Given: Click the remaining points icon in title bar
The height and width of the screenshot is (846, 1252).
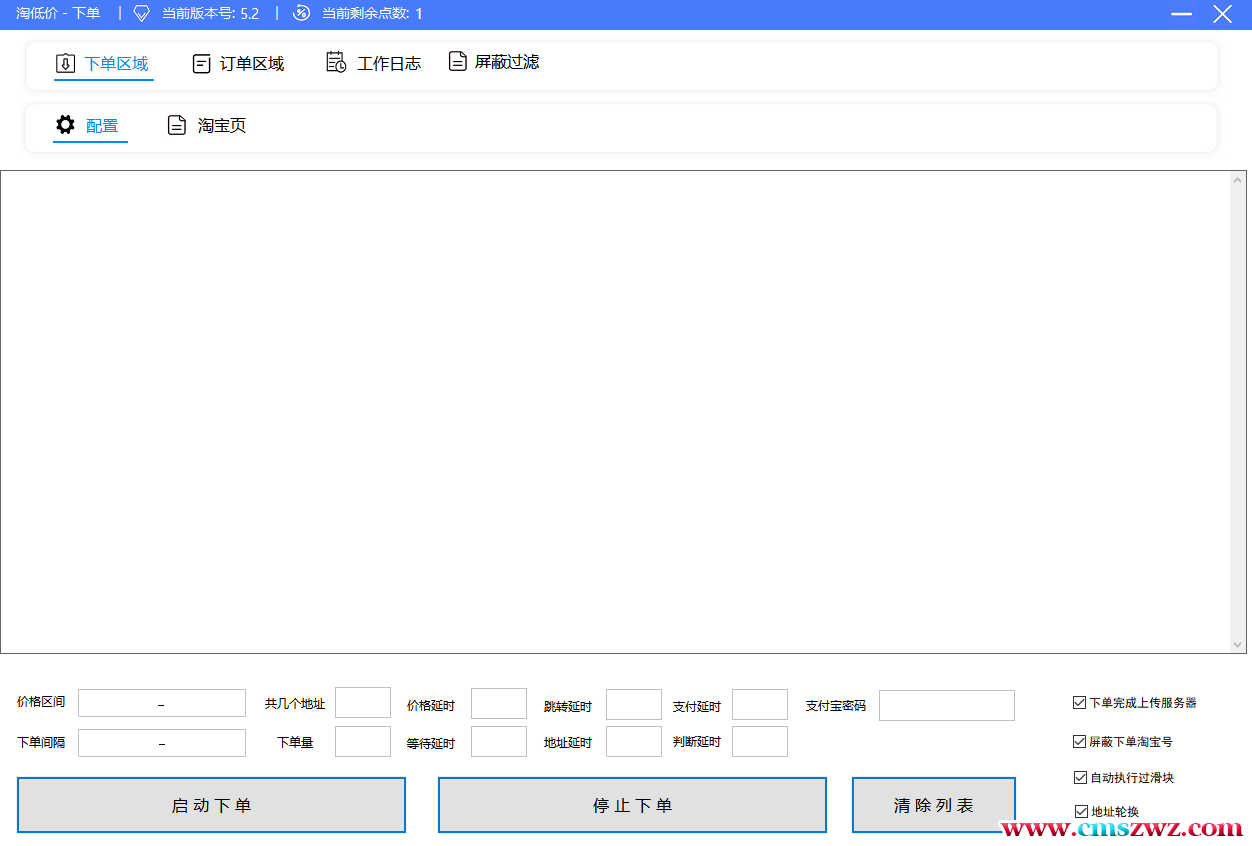Looking at the screenshot, I should point(301,13).
